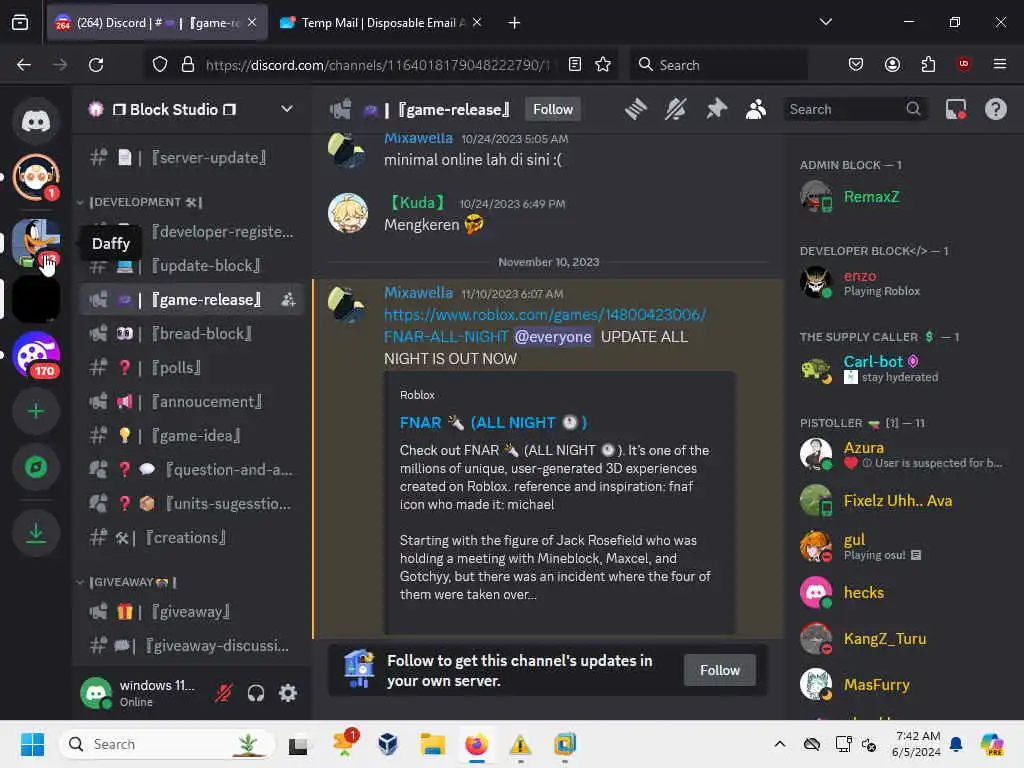Toggle the member list icon
Viewport: 1024px width, 768px height.
click(x=756, y=110)
